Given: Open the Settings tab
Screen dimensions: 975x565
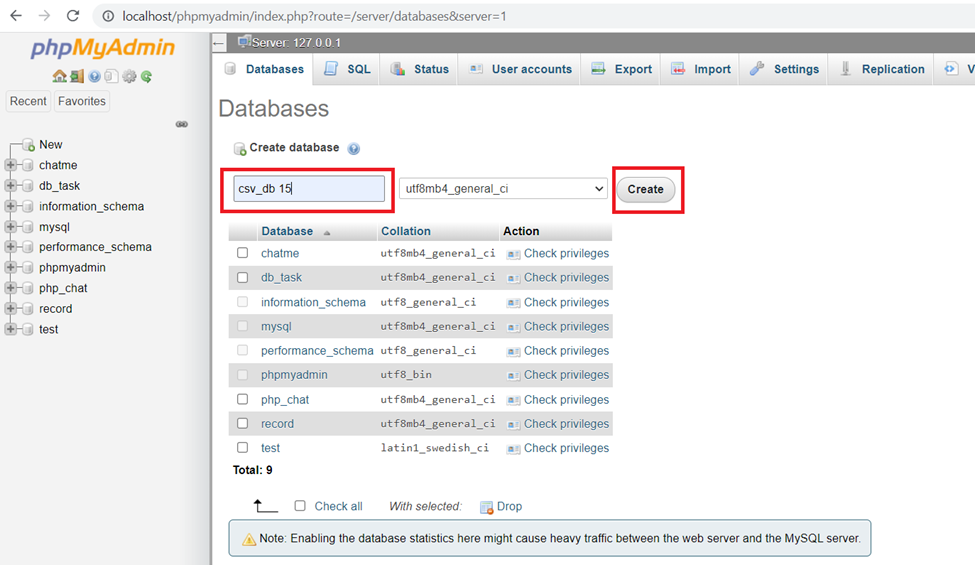Looking at the screenshot, I should [784, 69].
